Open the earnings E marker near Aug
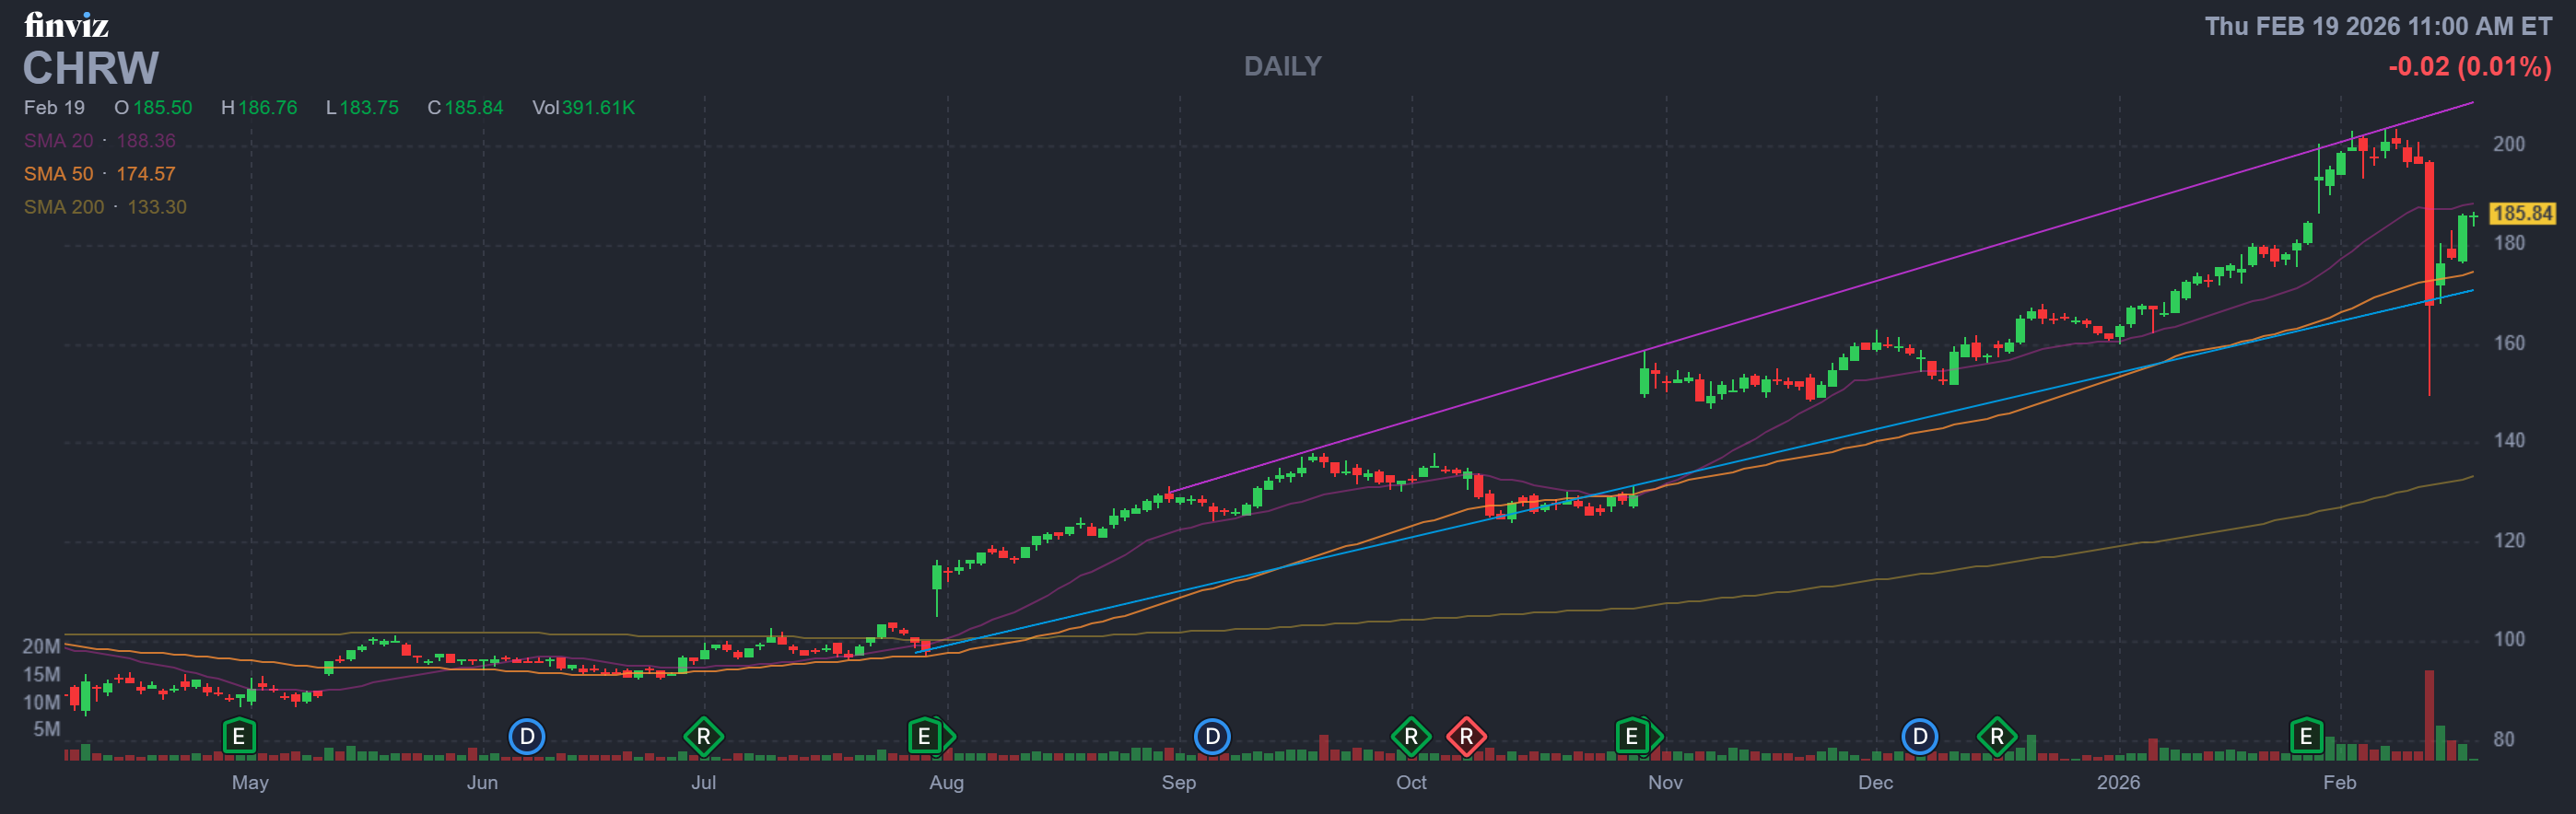The height and width of the screenshot is (814, 2576). [925, 737]
